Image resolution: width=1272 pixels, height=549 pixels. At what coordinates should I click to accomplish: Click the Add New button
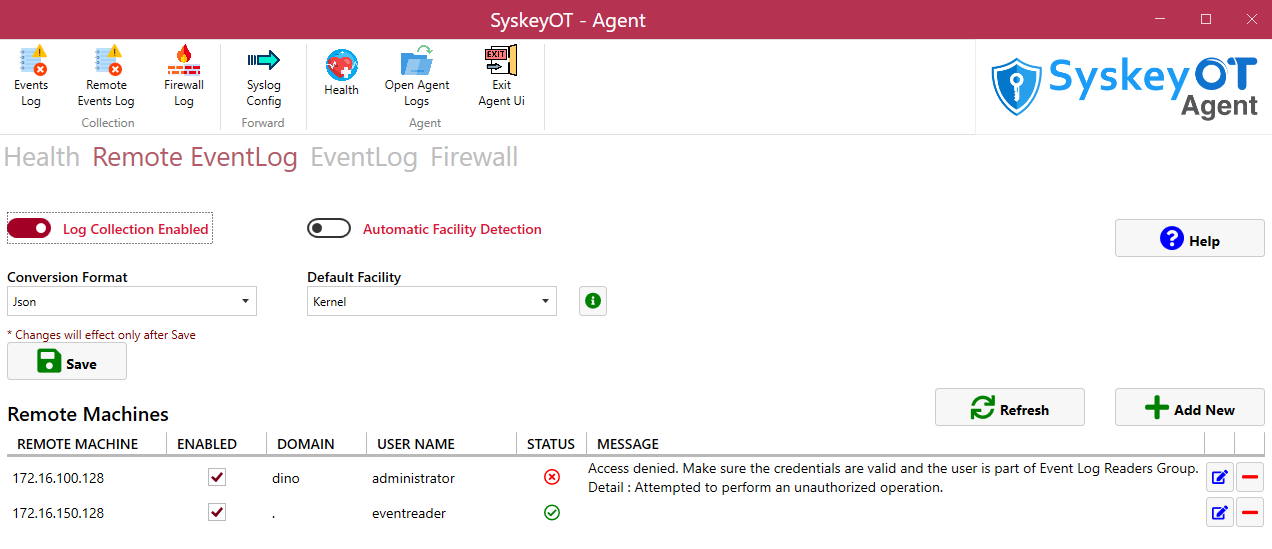1190,408
